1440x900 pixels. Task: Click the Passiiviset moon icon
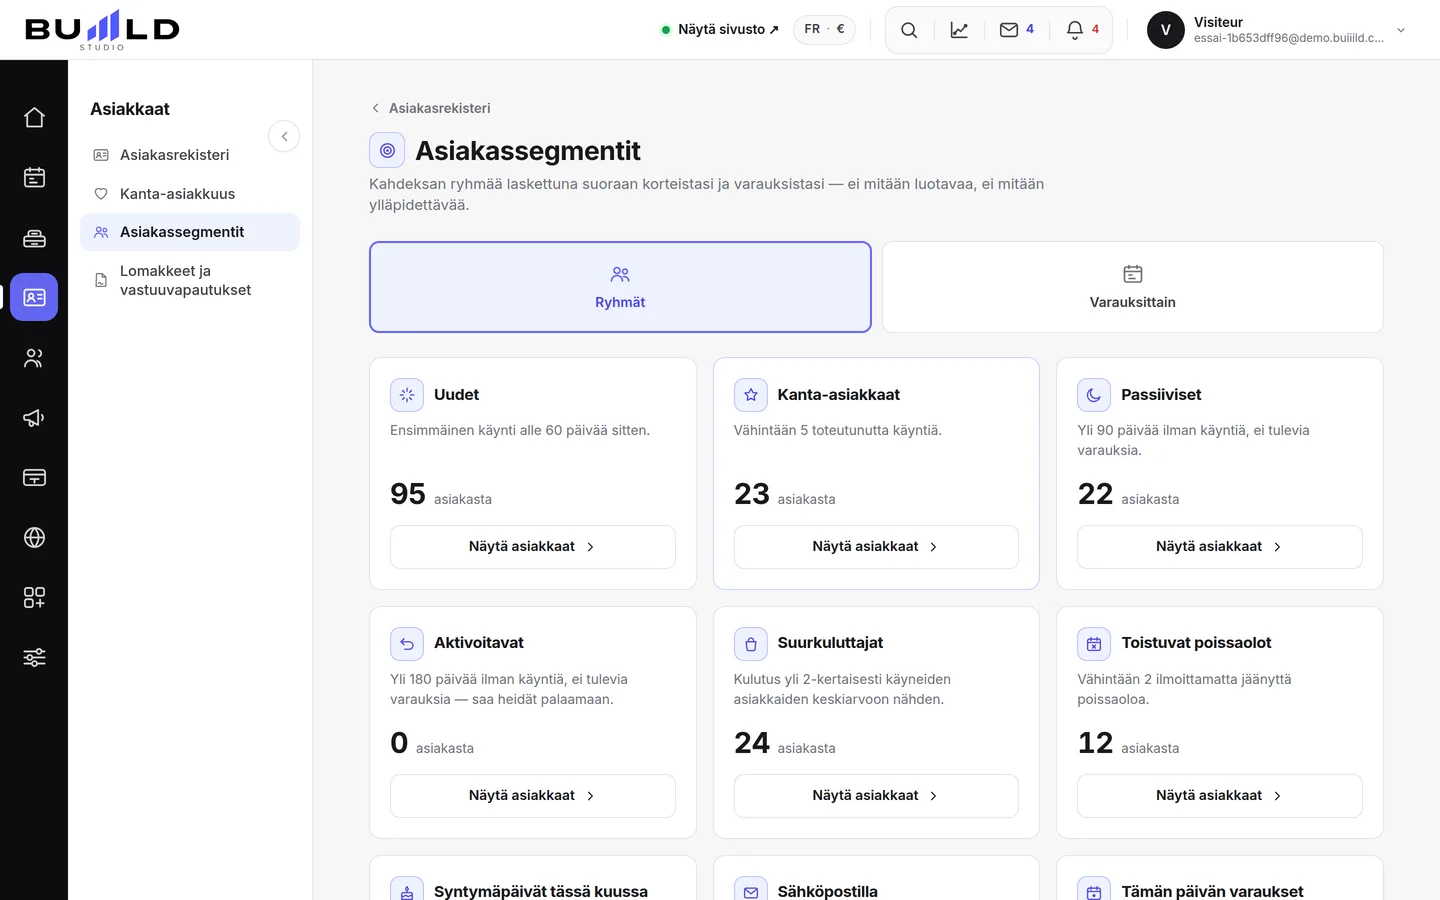click(1094, 395)
